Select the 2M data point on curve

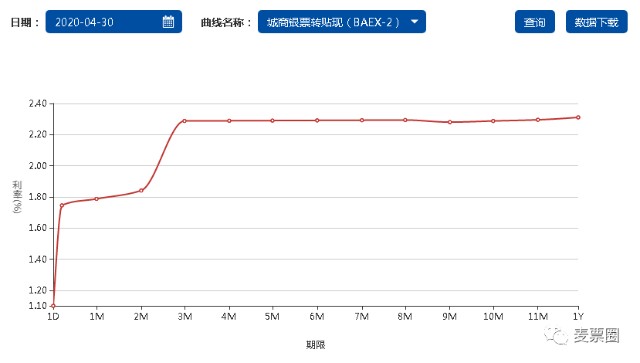tap(141, 190)
